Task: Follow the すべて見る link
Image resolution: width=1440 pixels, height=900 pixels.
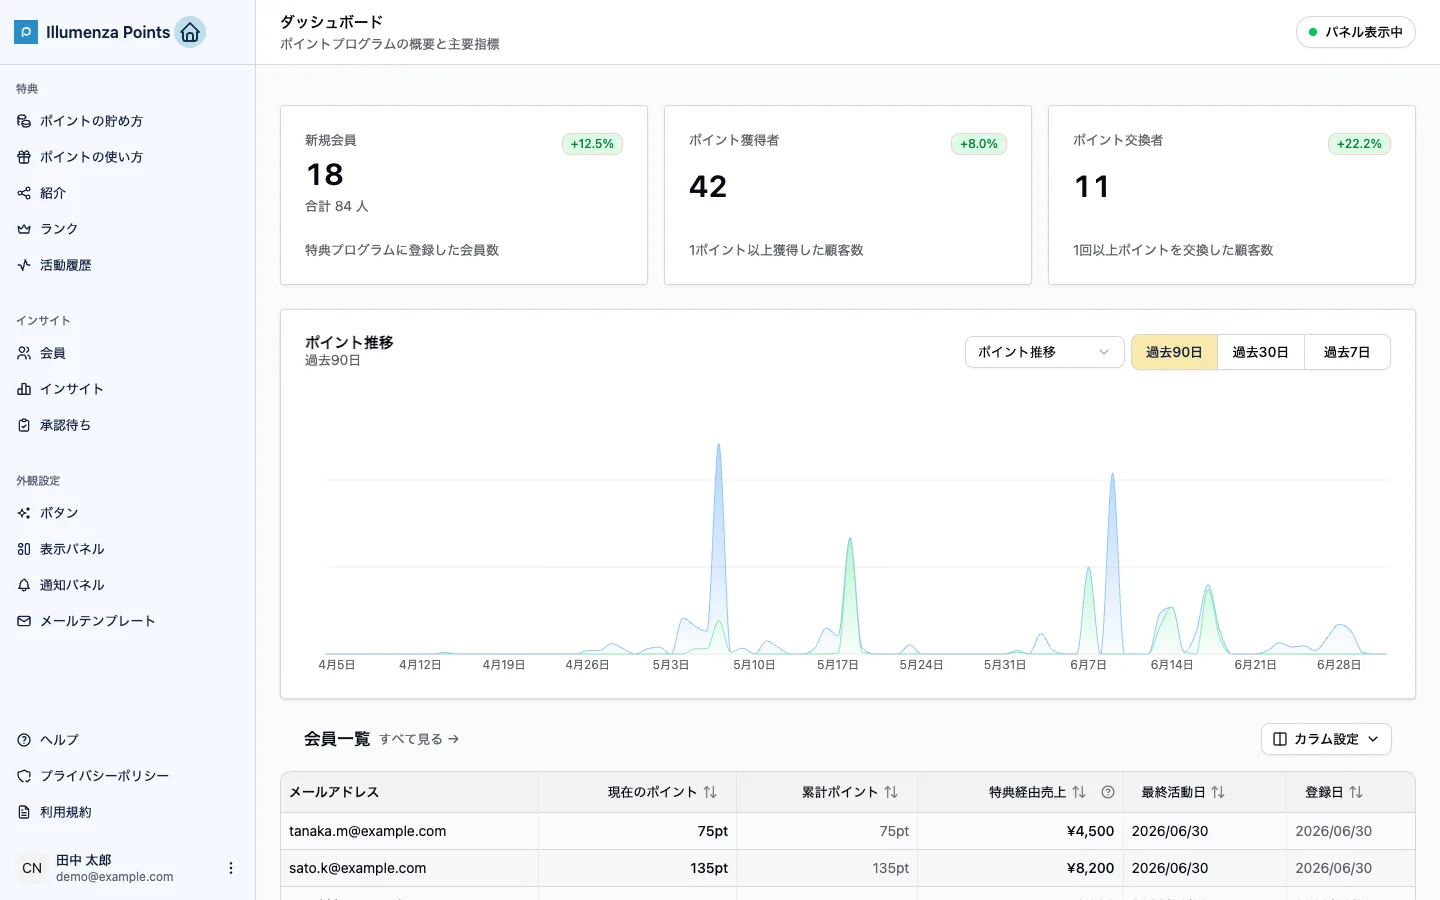Action: [419, 739]
